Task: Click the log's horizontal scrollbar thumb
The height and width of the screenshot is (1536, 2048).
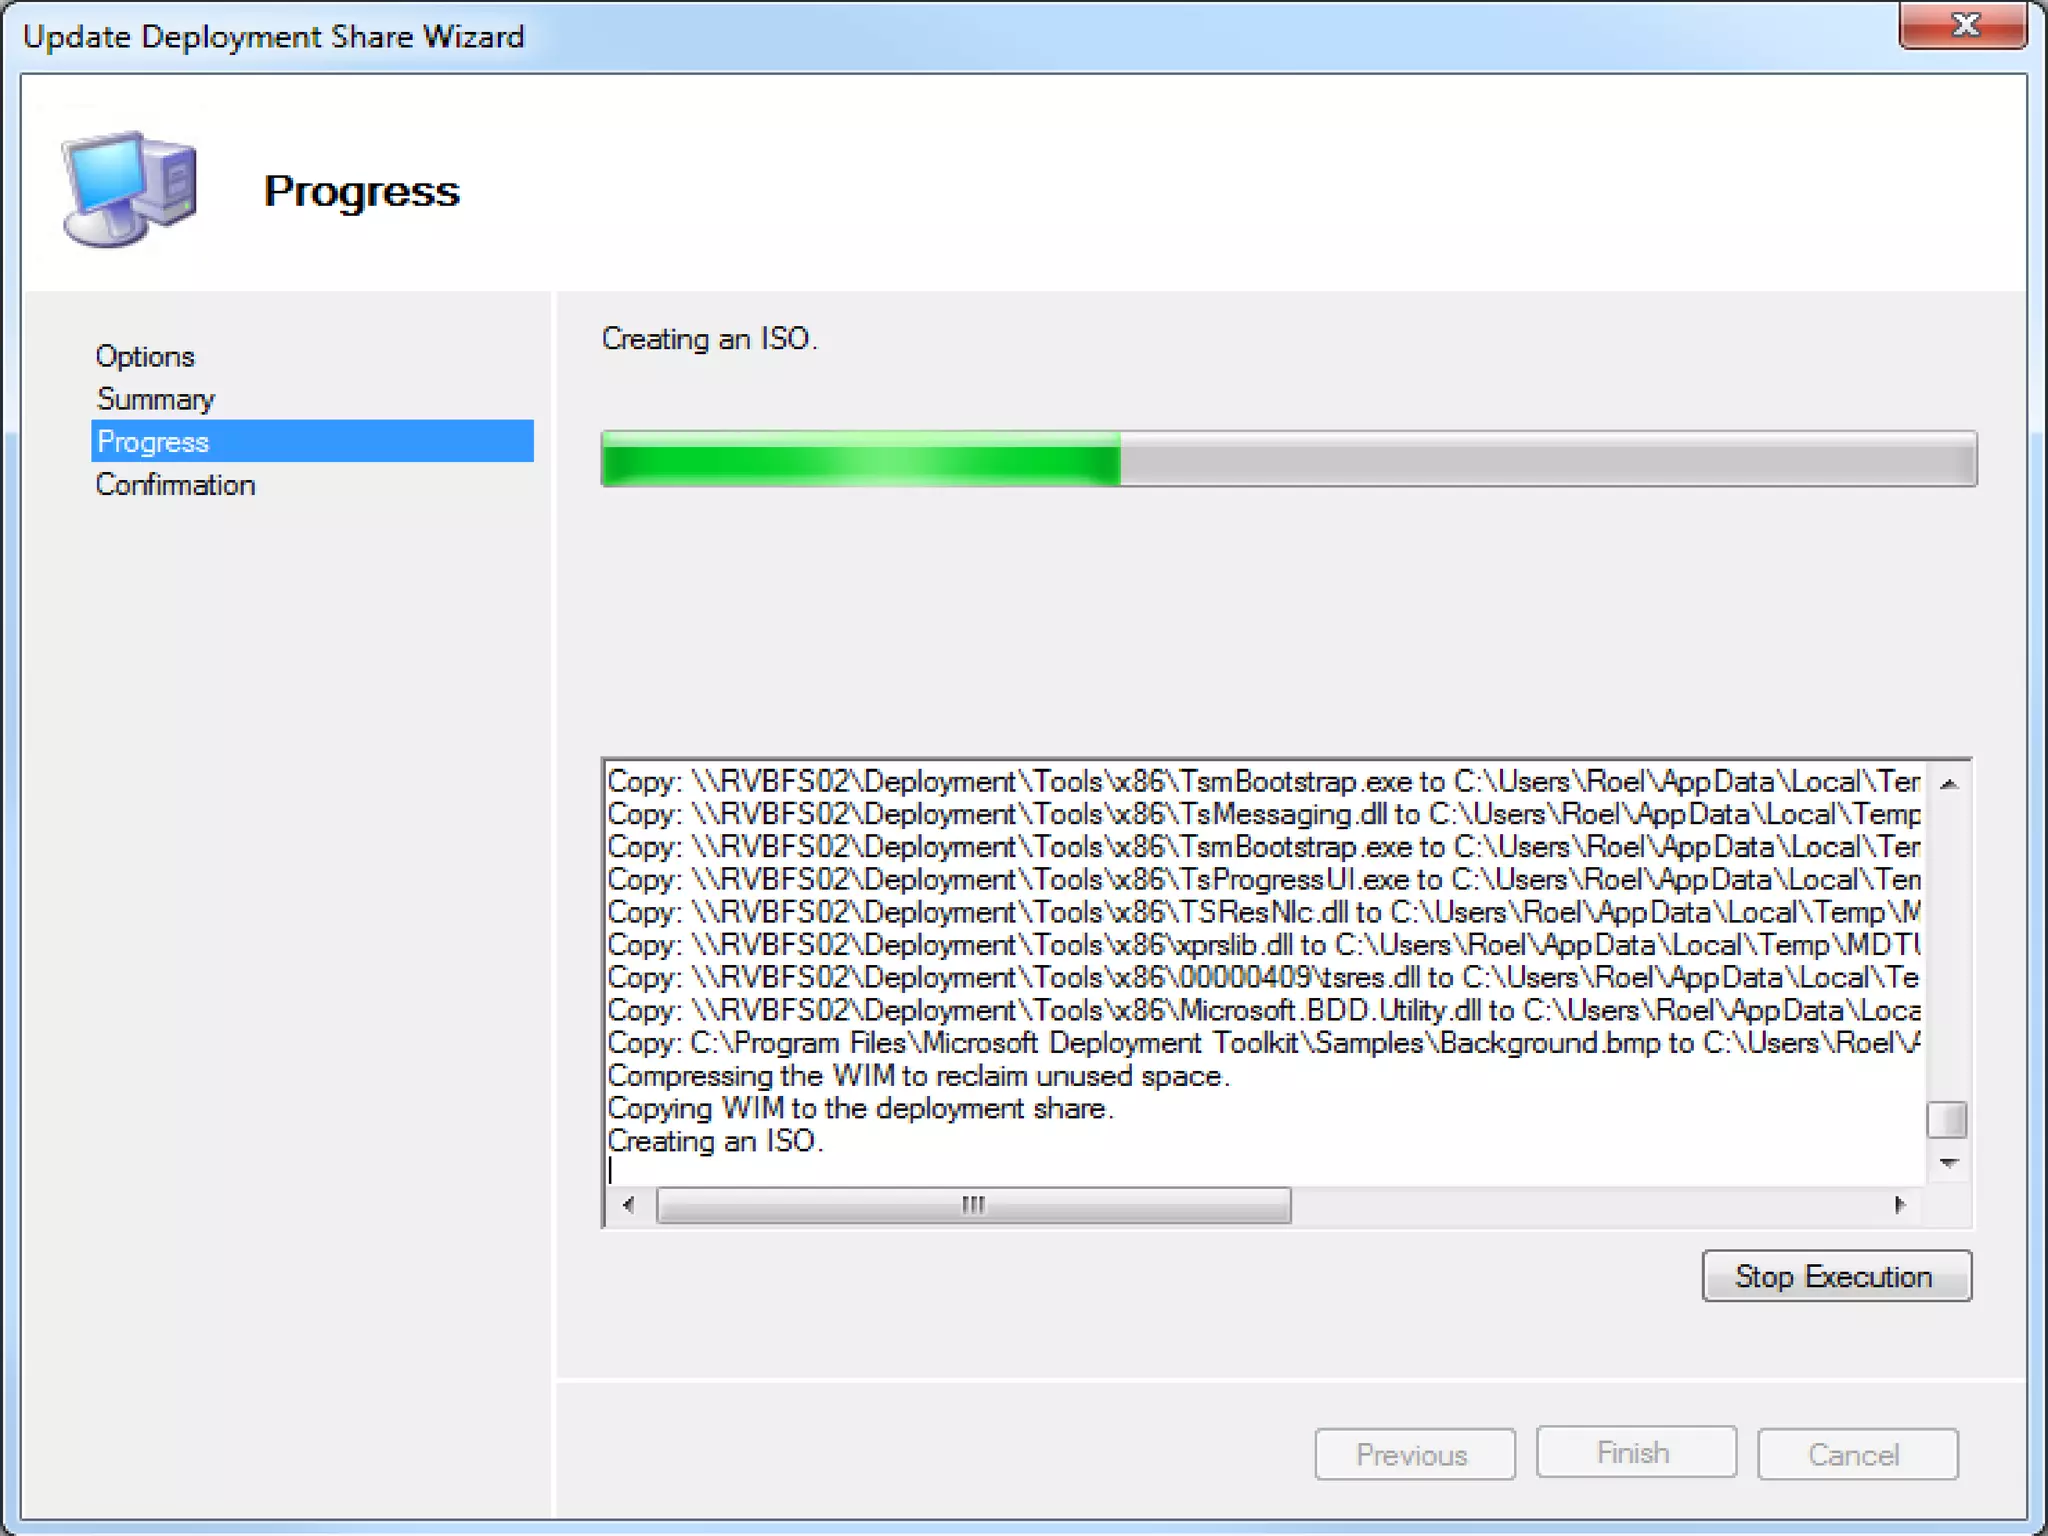Action: point(973,1205)
